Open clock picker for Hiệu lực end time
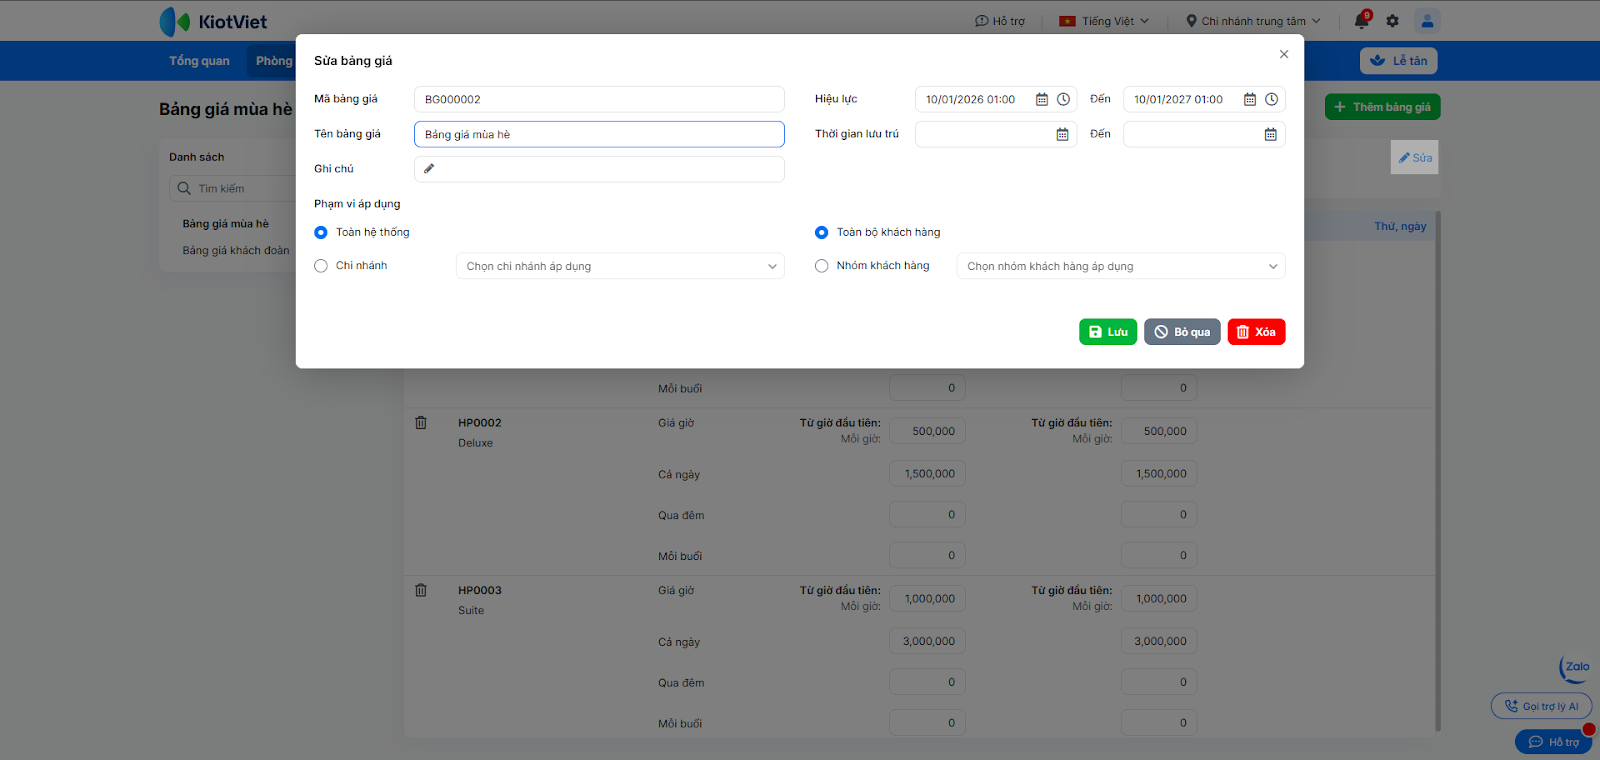 click(1272, 100)
